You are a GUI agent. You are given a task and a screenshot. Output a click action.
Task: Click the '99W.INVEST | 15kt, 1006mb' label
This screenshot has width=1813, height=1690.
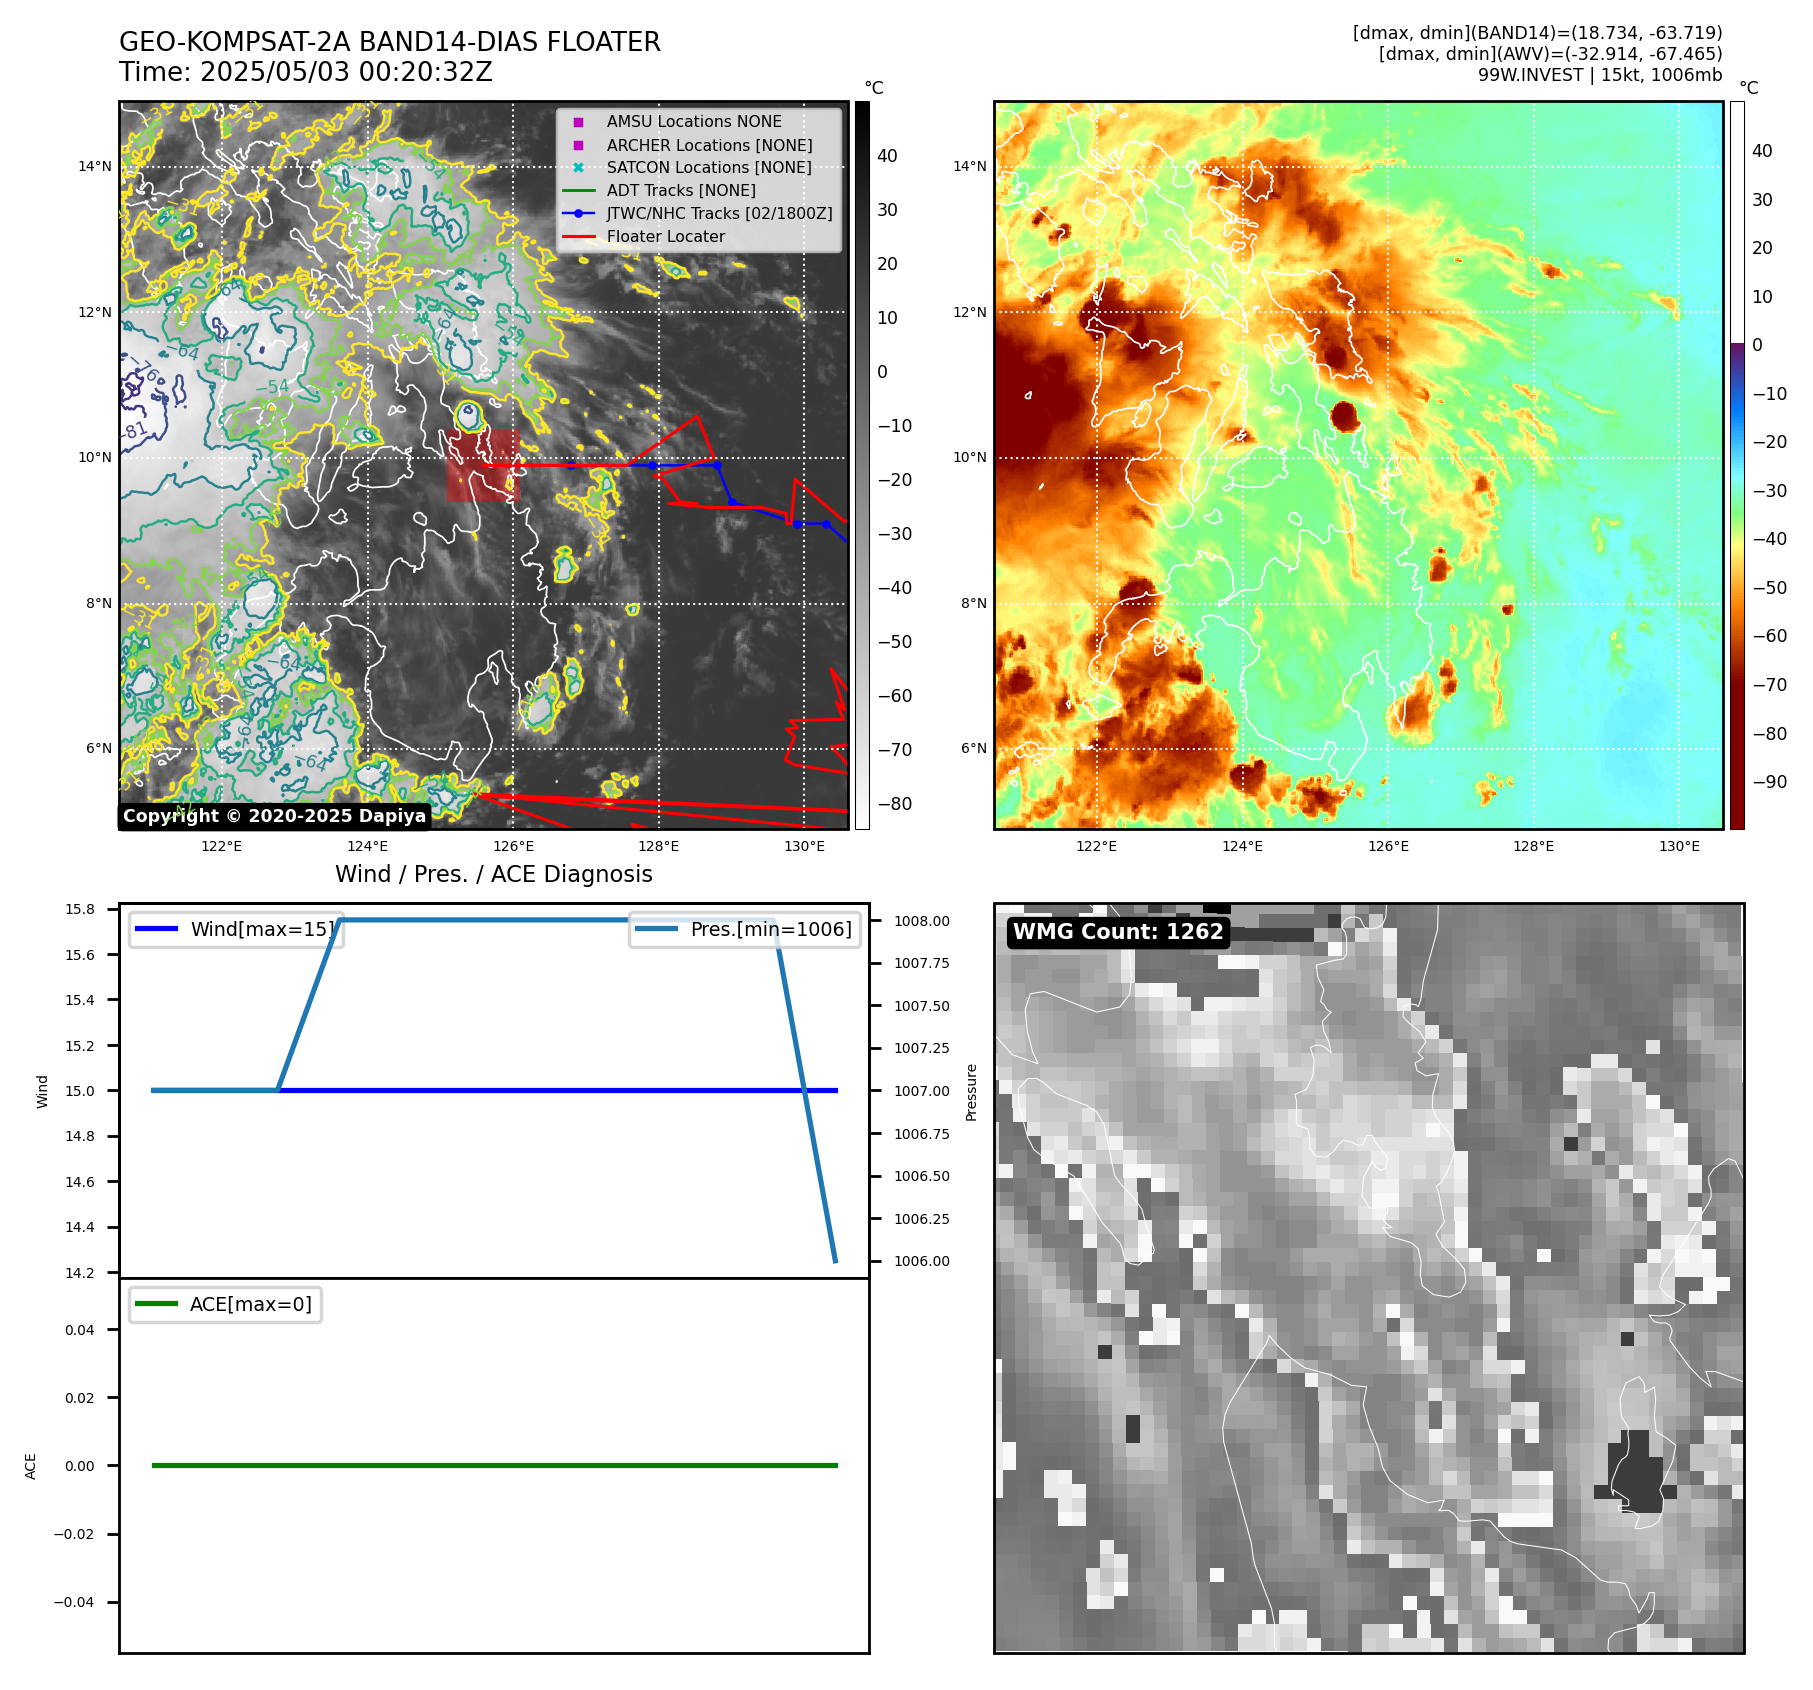click(1600, 75)
